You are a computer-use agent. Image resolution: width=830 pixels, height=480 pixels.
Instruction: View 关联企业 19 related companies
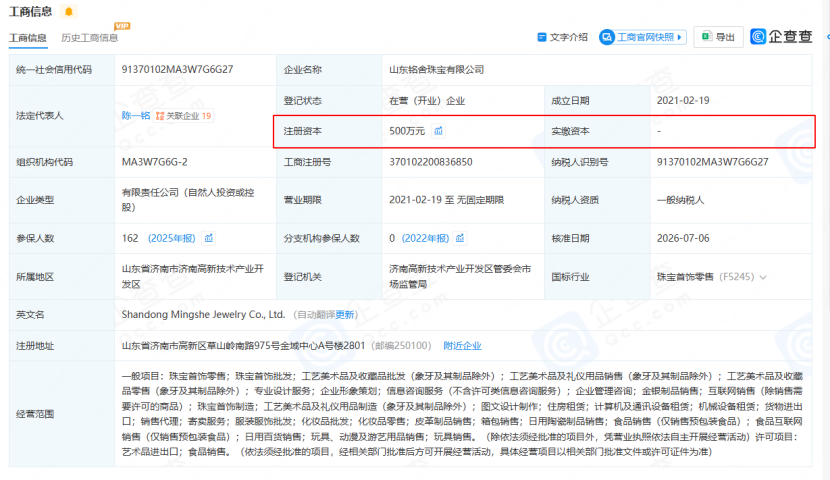183,116
